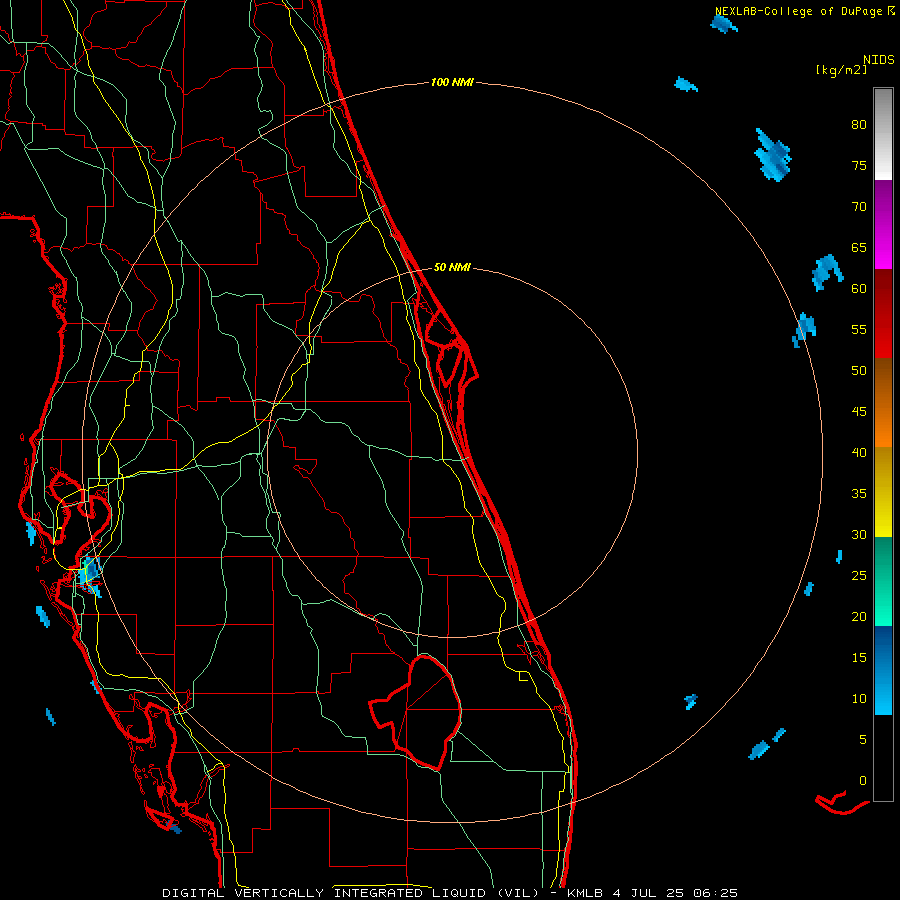Viewport: 900px width, 900px height.
Task: Select the 35 legend value
Action: point(859,494)
